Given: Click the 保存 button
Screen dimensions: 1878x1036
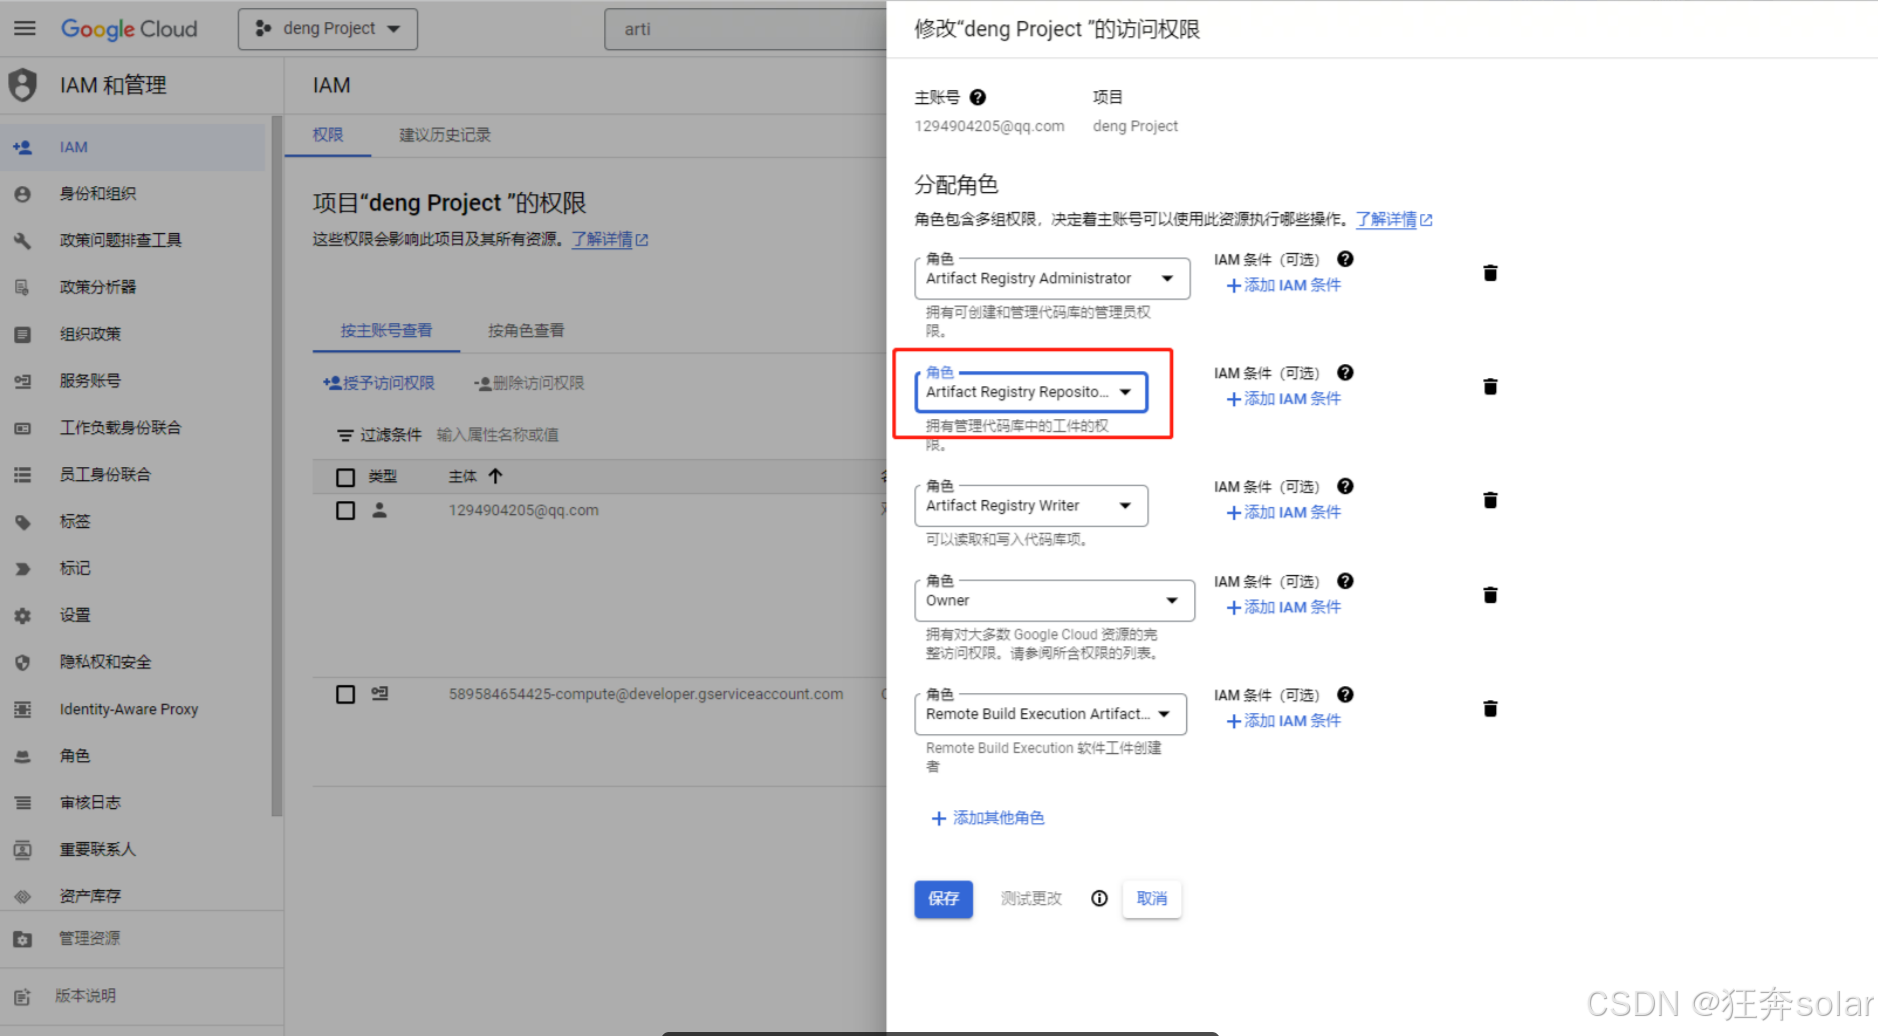Looking at the screenshot, I should pyautogui.click(x=943, y=898).
